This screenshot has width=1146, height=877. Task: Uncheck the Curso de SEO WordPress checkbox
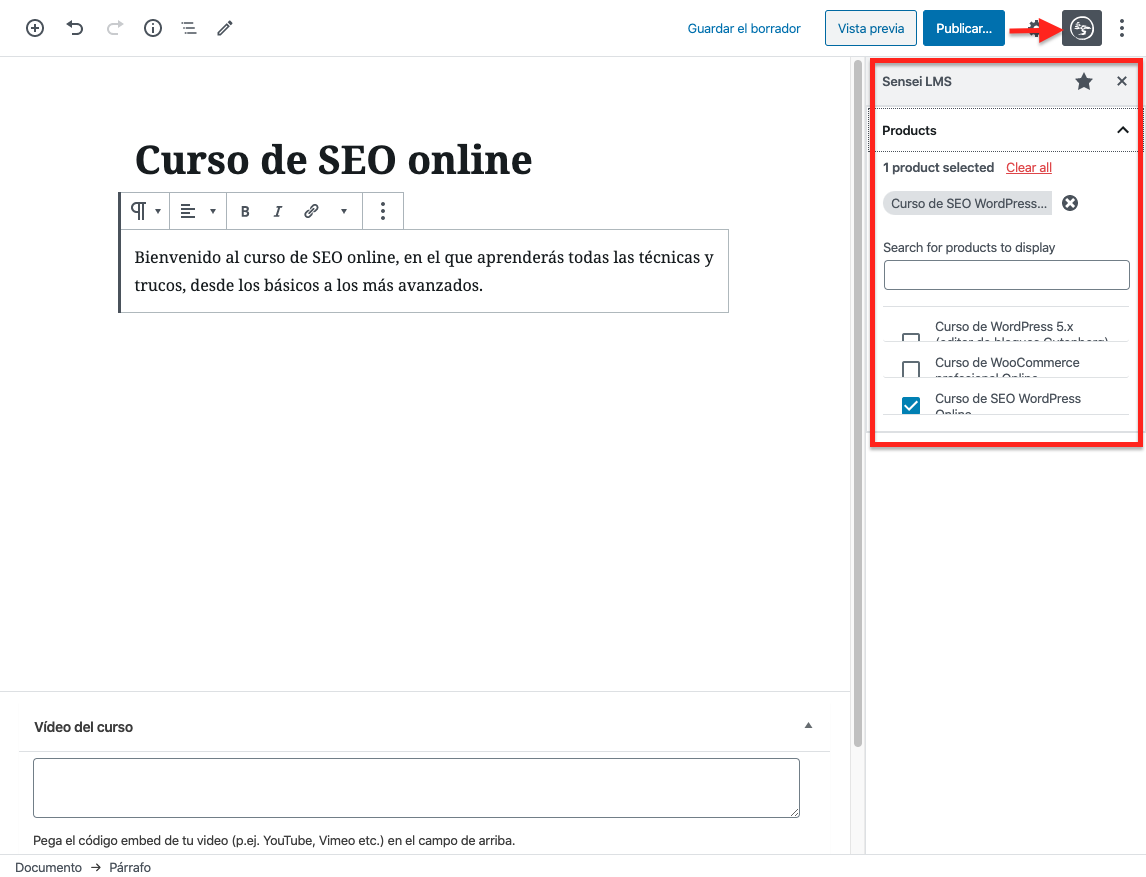[911, 405]
